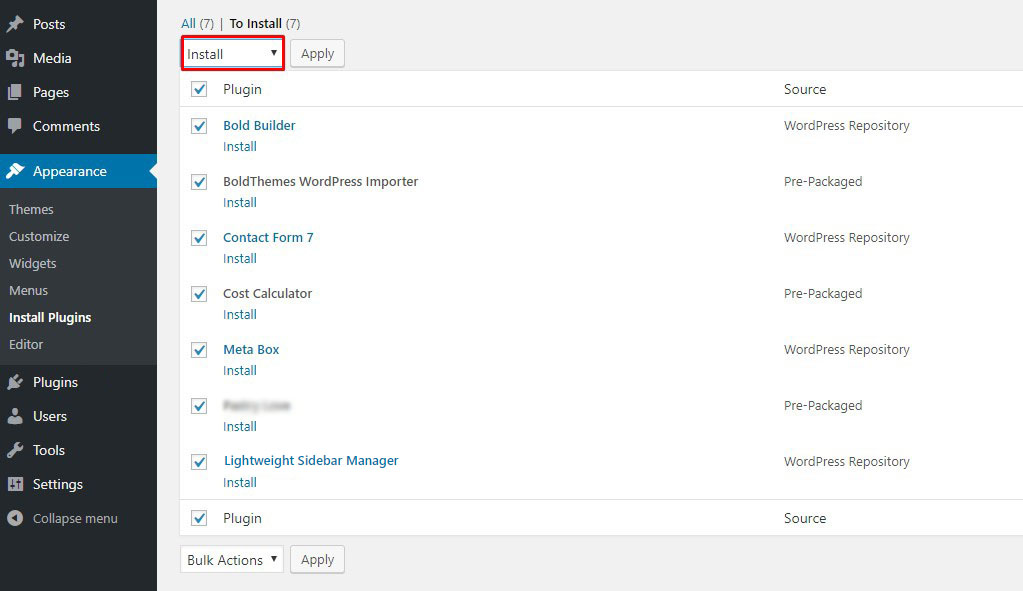Image resolution: width=1023 pixels, height=591 pixels.
Task: Click the Plugins plug icon
Action: click(15, 382)
